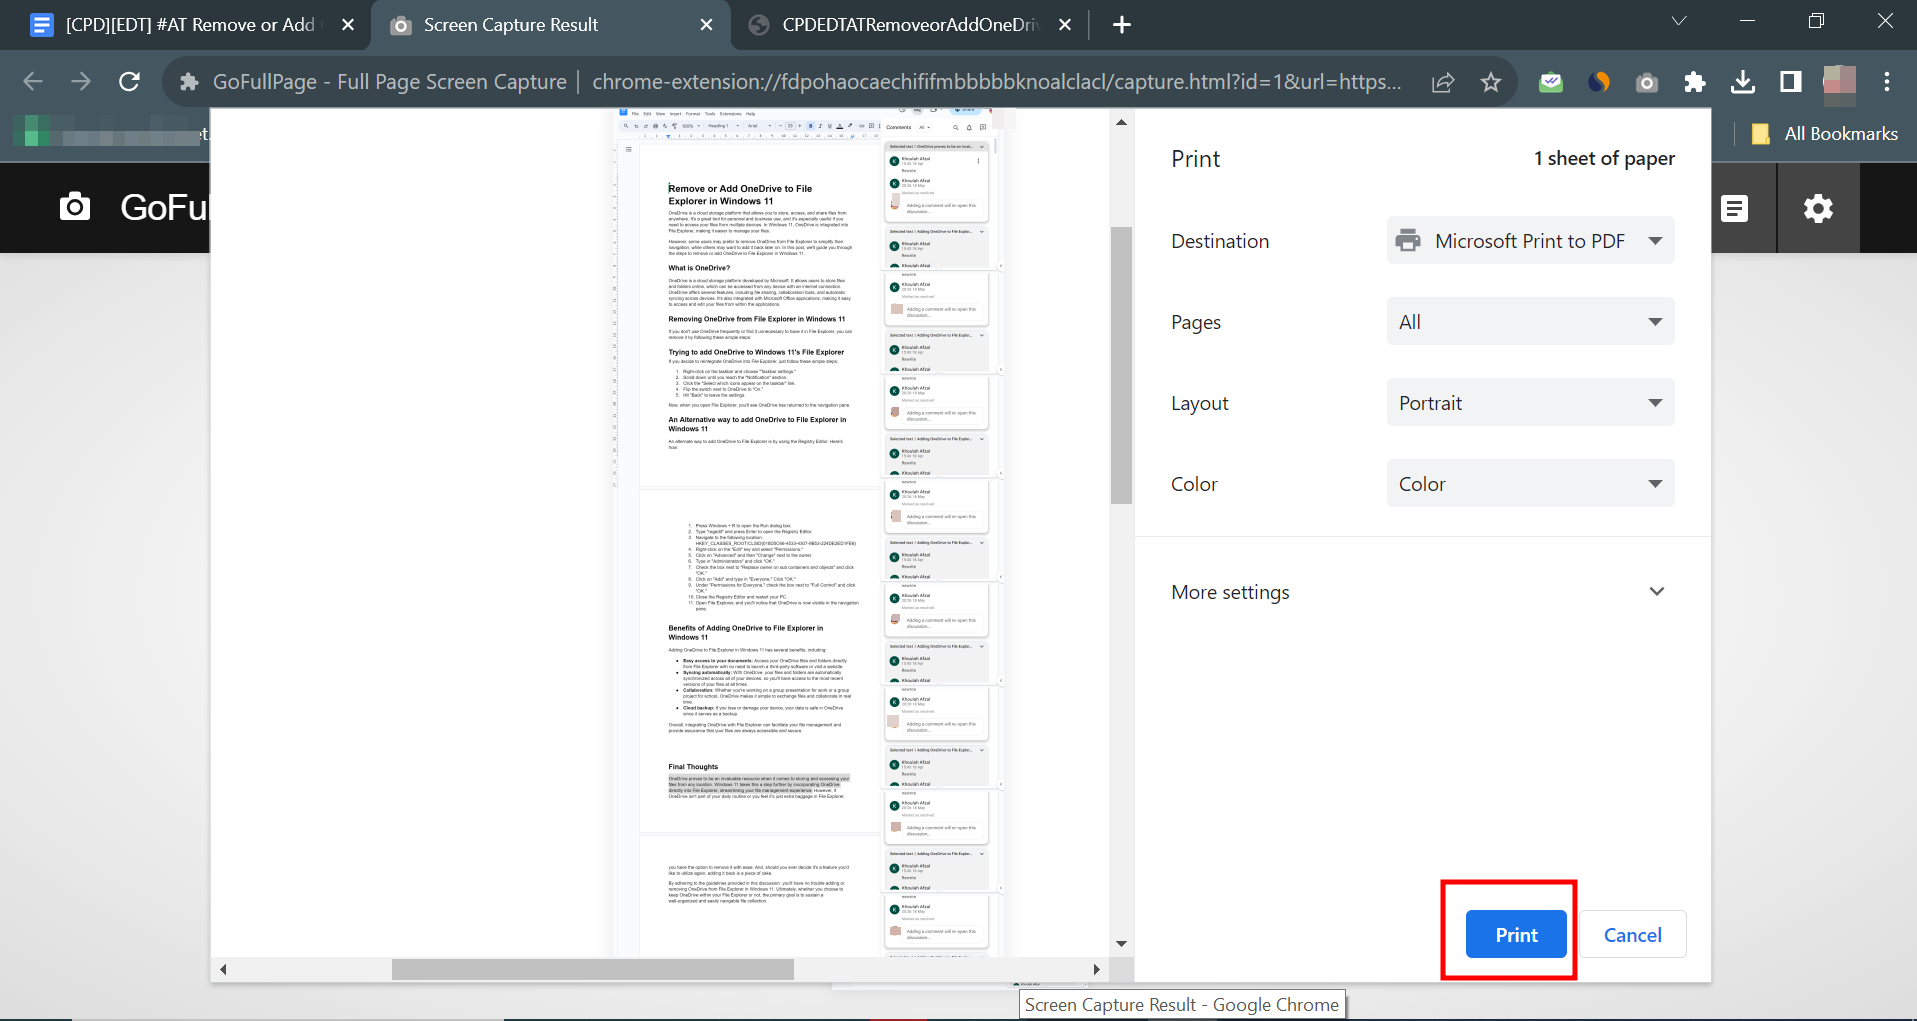Open the Destination dropdown
Screen dimensions: 1917x1021
[1530, 241]
